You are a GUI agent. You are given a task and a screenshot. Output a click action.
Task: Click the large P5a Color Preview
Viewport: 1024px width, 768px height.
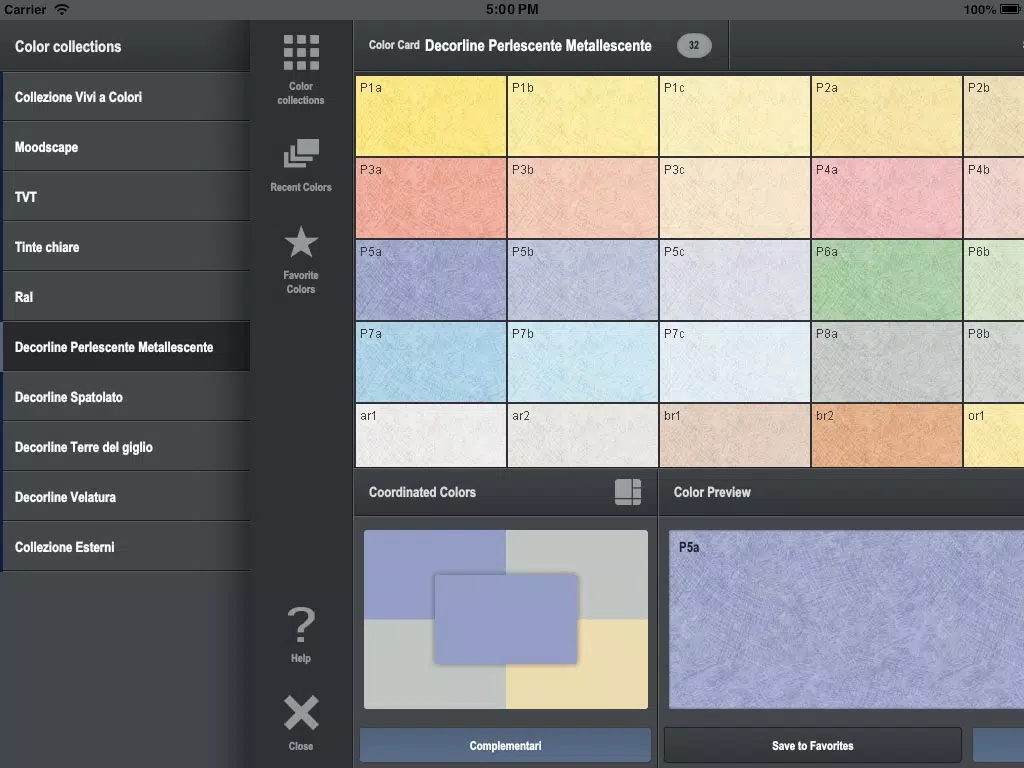point(846,619)
